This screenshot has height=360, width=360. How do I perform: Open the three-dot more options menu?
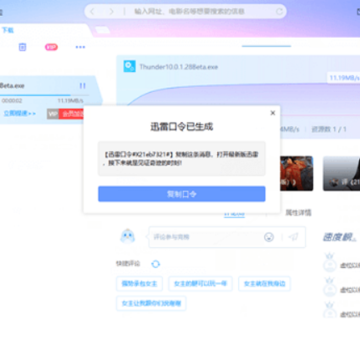[80, 47]
